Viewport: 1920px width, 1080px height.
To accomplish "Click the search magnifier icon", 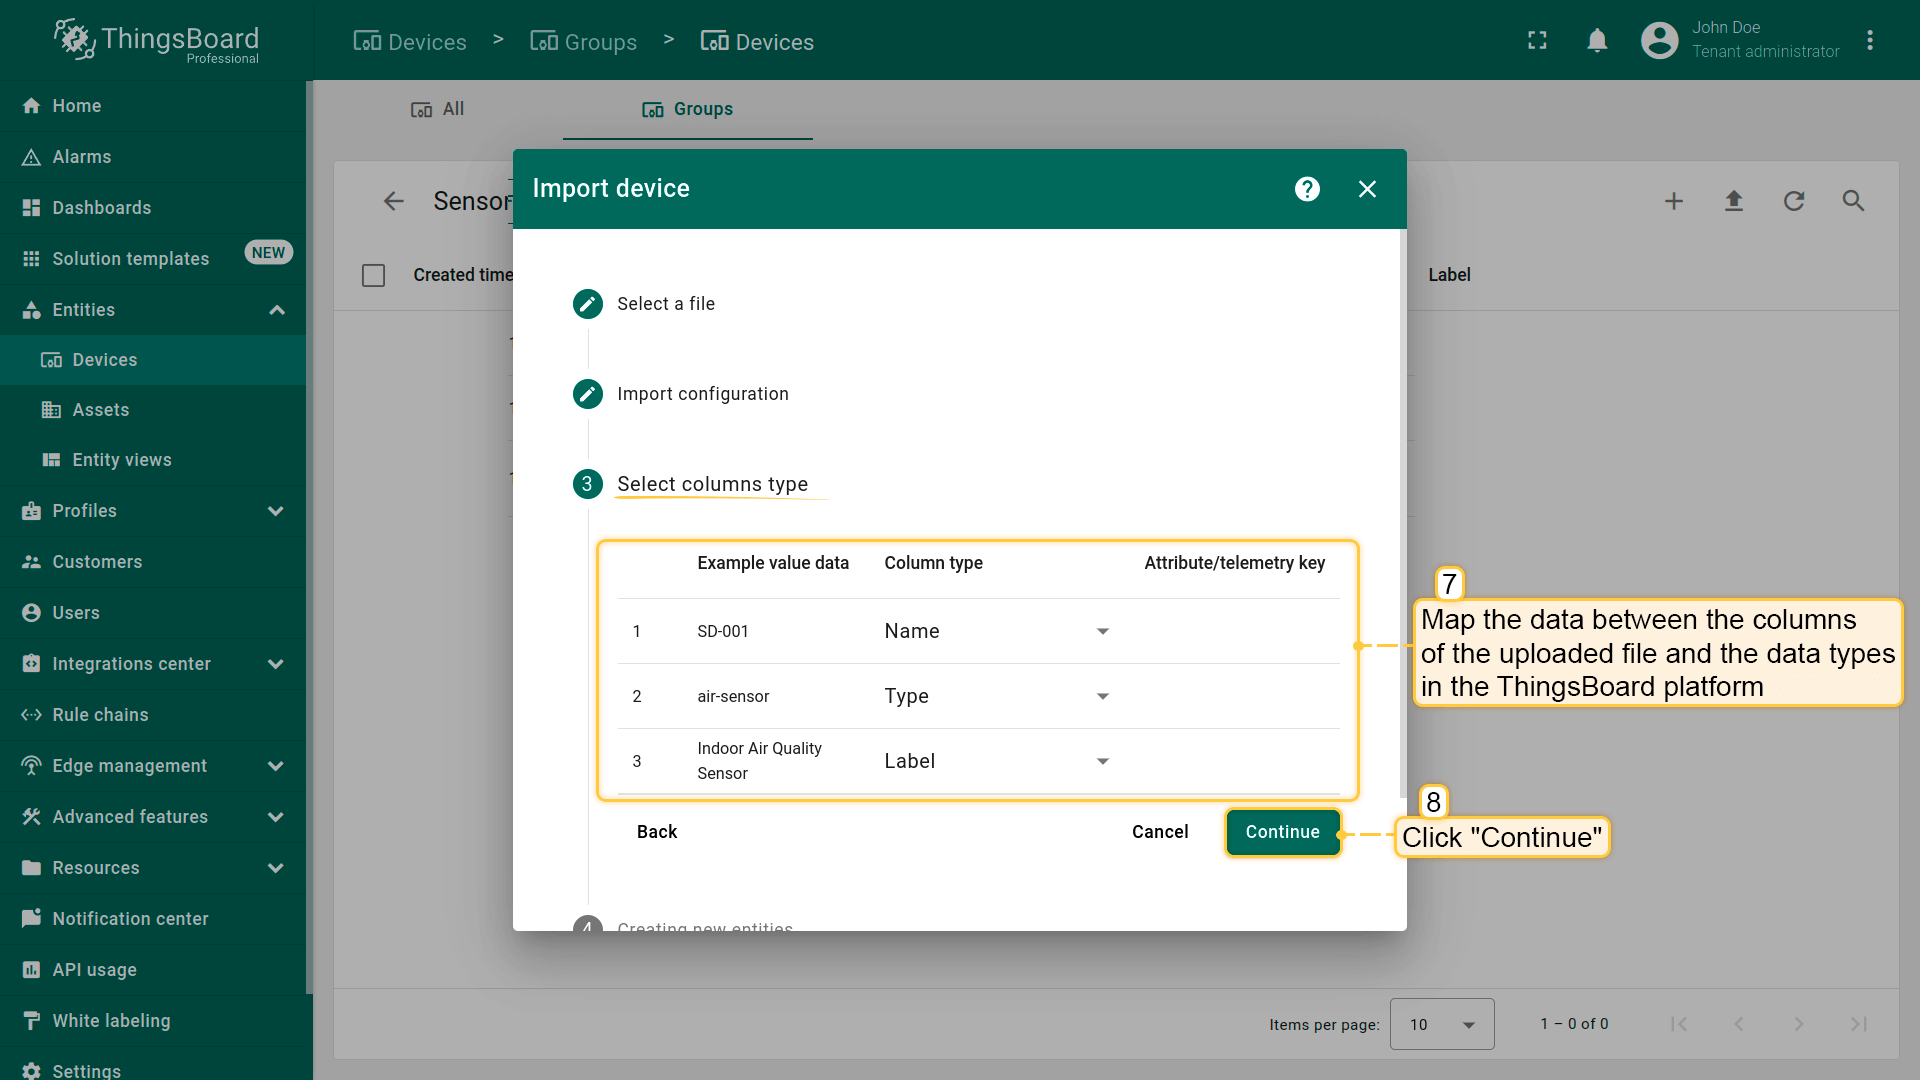I will 1853,201.
